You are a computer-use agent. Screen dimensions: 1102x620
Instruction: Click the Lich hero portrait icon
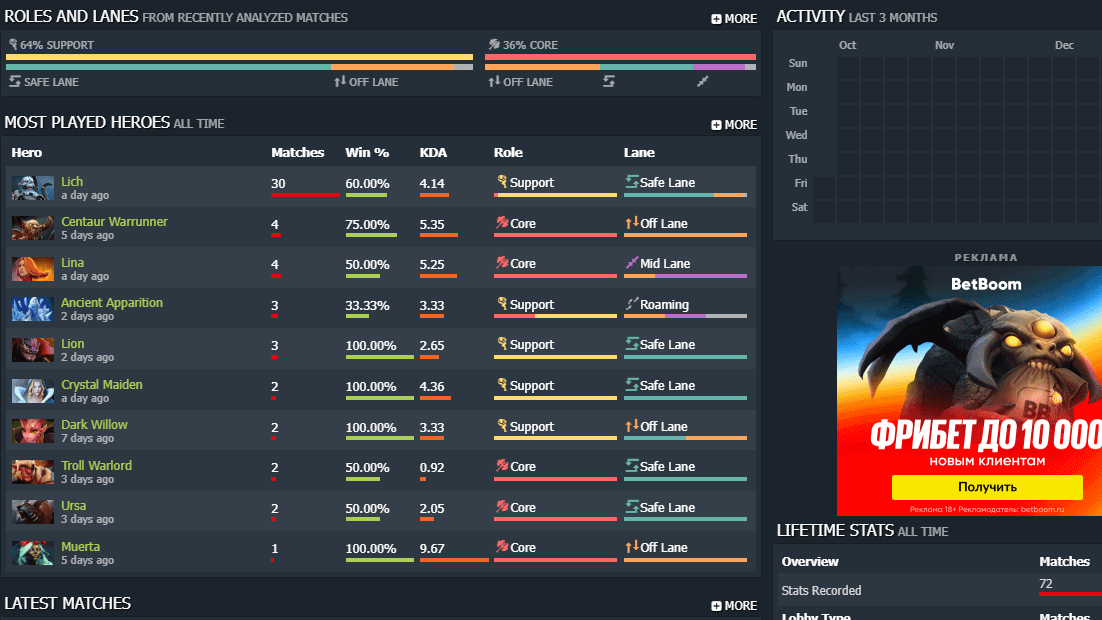pos(32,188)
